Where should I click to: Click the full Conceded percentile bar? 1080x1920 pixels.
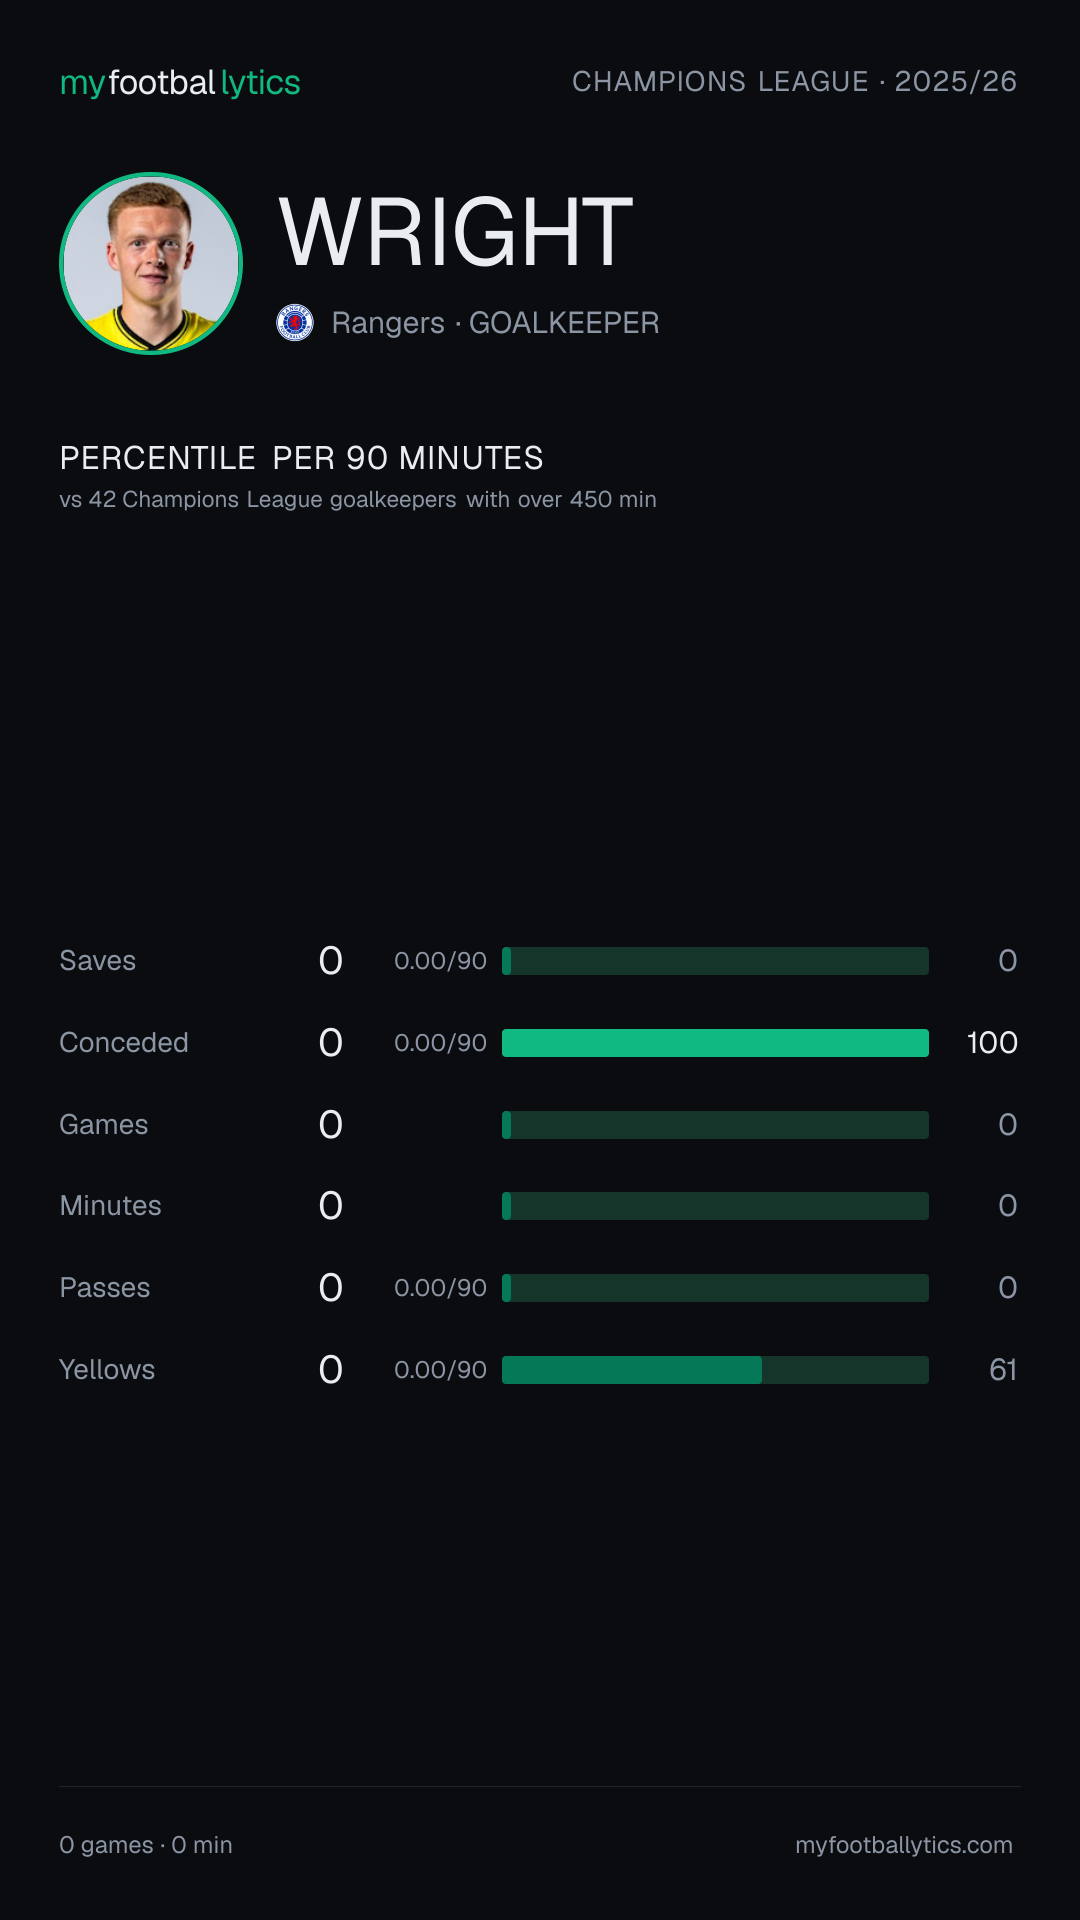pos(715,1043)
